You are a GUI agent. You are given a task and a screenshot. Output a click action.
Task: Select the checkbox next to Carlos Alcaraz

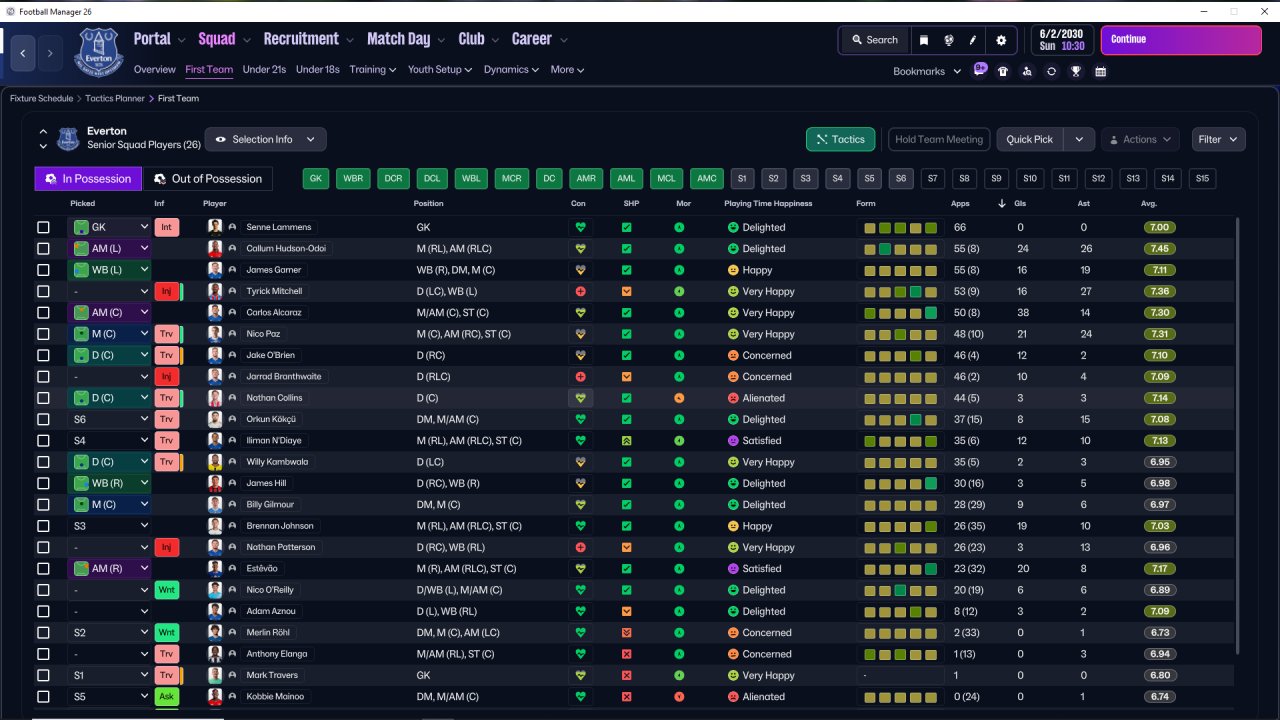[x=43, y=313]
